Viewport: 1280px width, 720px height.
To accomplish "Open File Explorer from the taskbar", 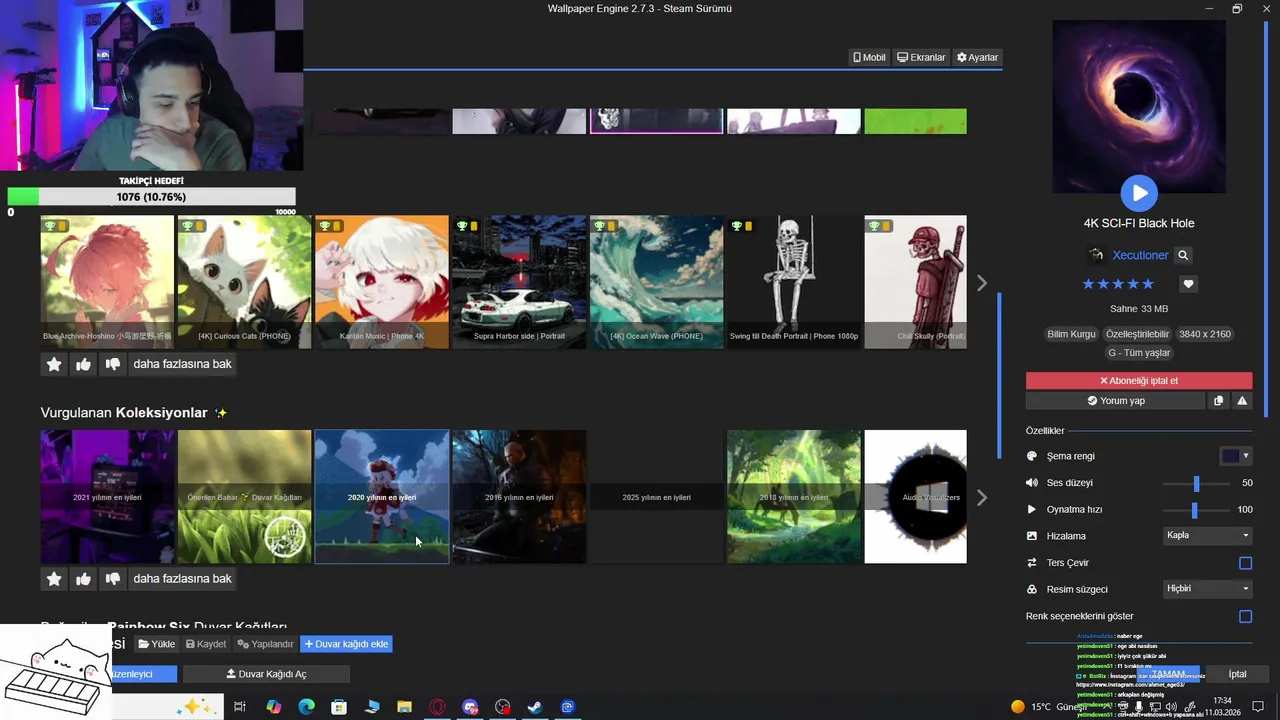I will (x=404, y=707).
